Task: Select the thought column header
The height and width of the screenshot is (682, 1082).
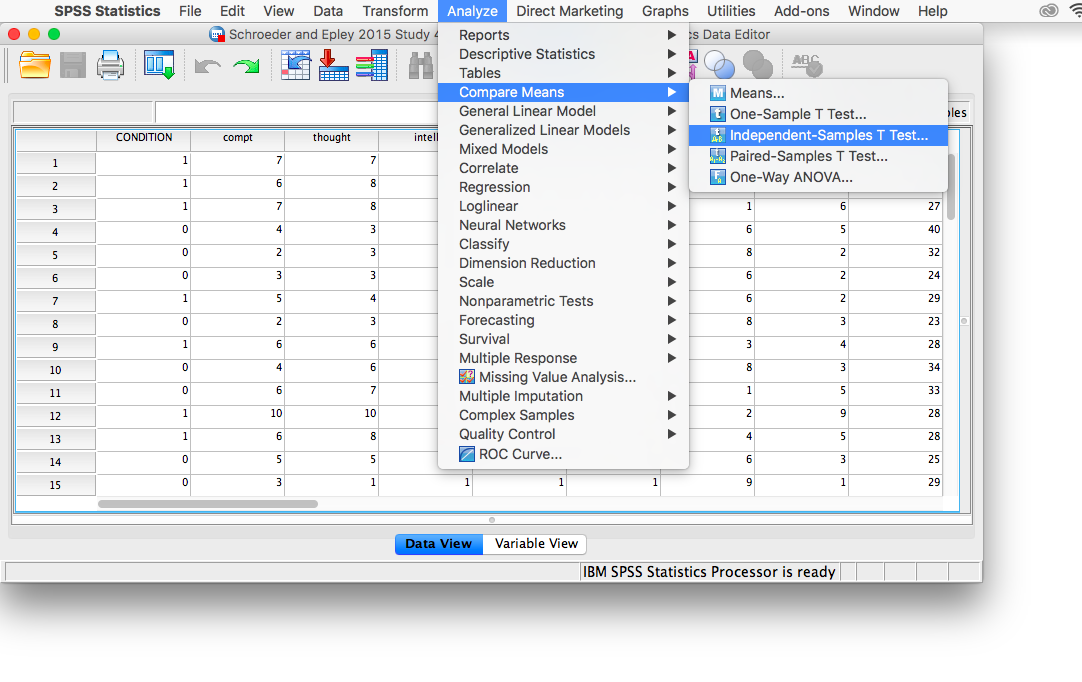Action: tap(331, 138)
